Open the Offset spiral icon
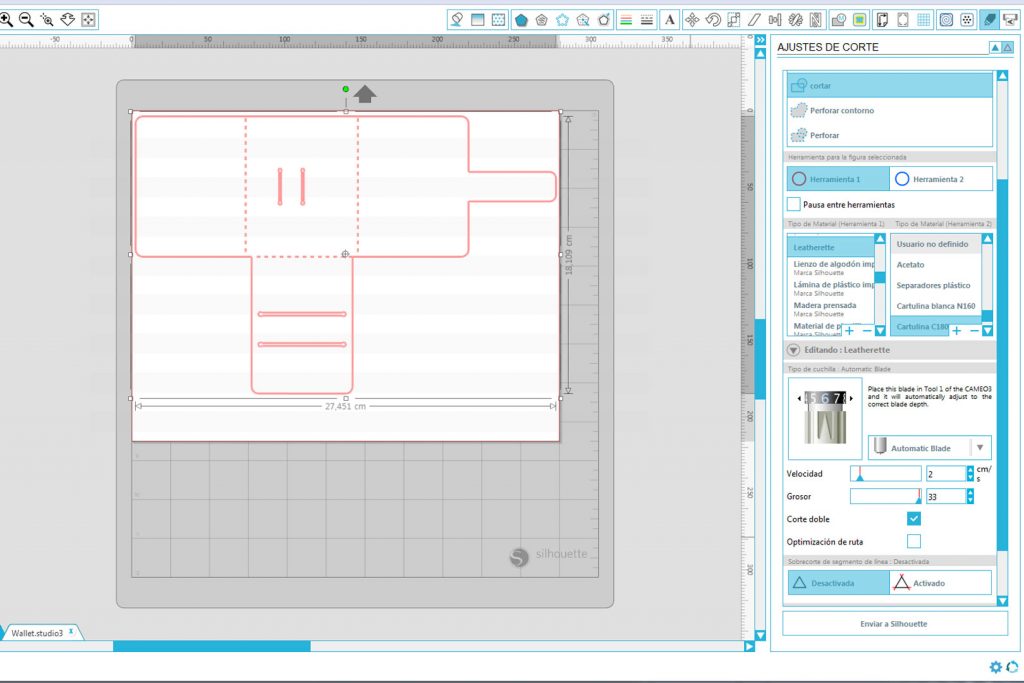This screenshot has height=683, width=1024. pos(946,20)
